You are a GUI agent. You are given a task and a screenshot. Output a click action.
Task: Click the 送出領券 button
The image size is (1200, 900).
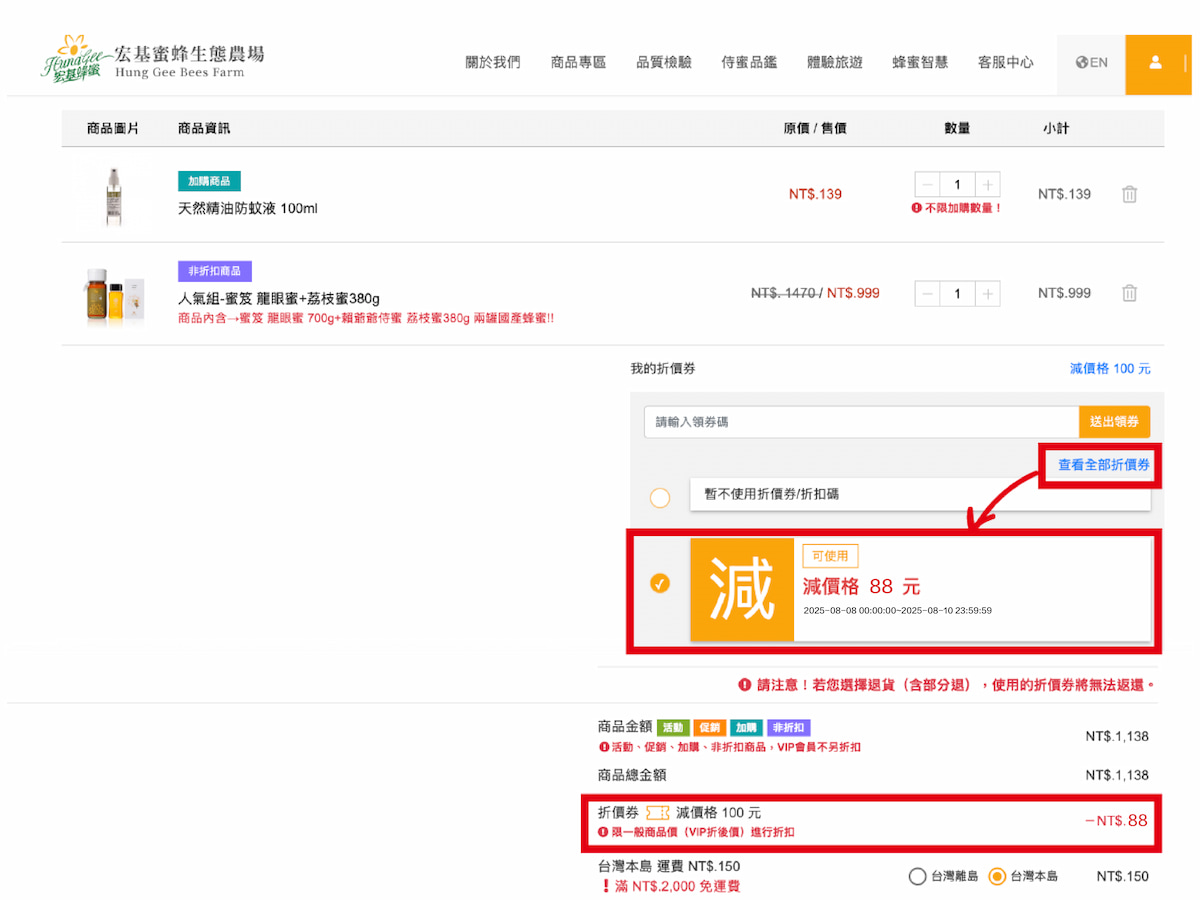pos(1114,422)
